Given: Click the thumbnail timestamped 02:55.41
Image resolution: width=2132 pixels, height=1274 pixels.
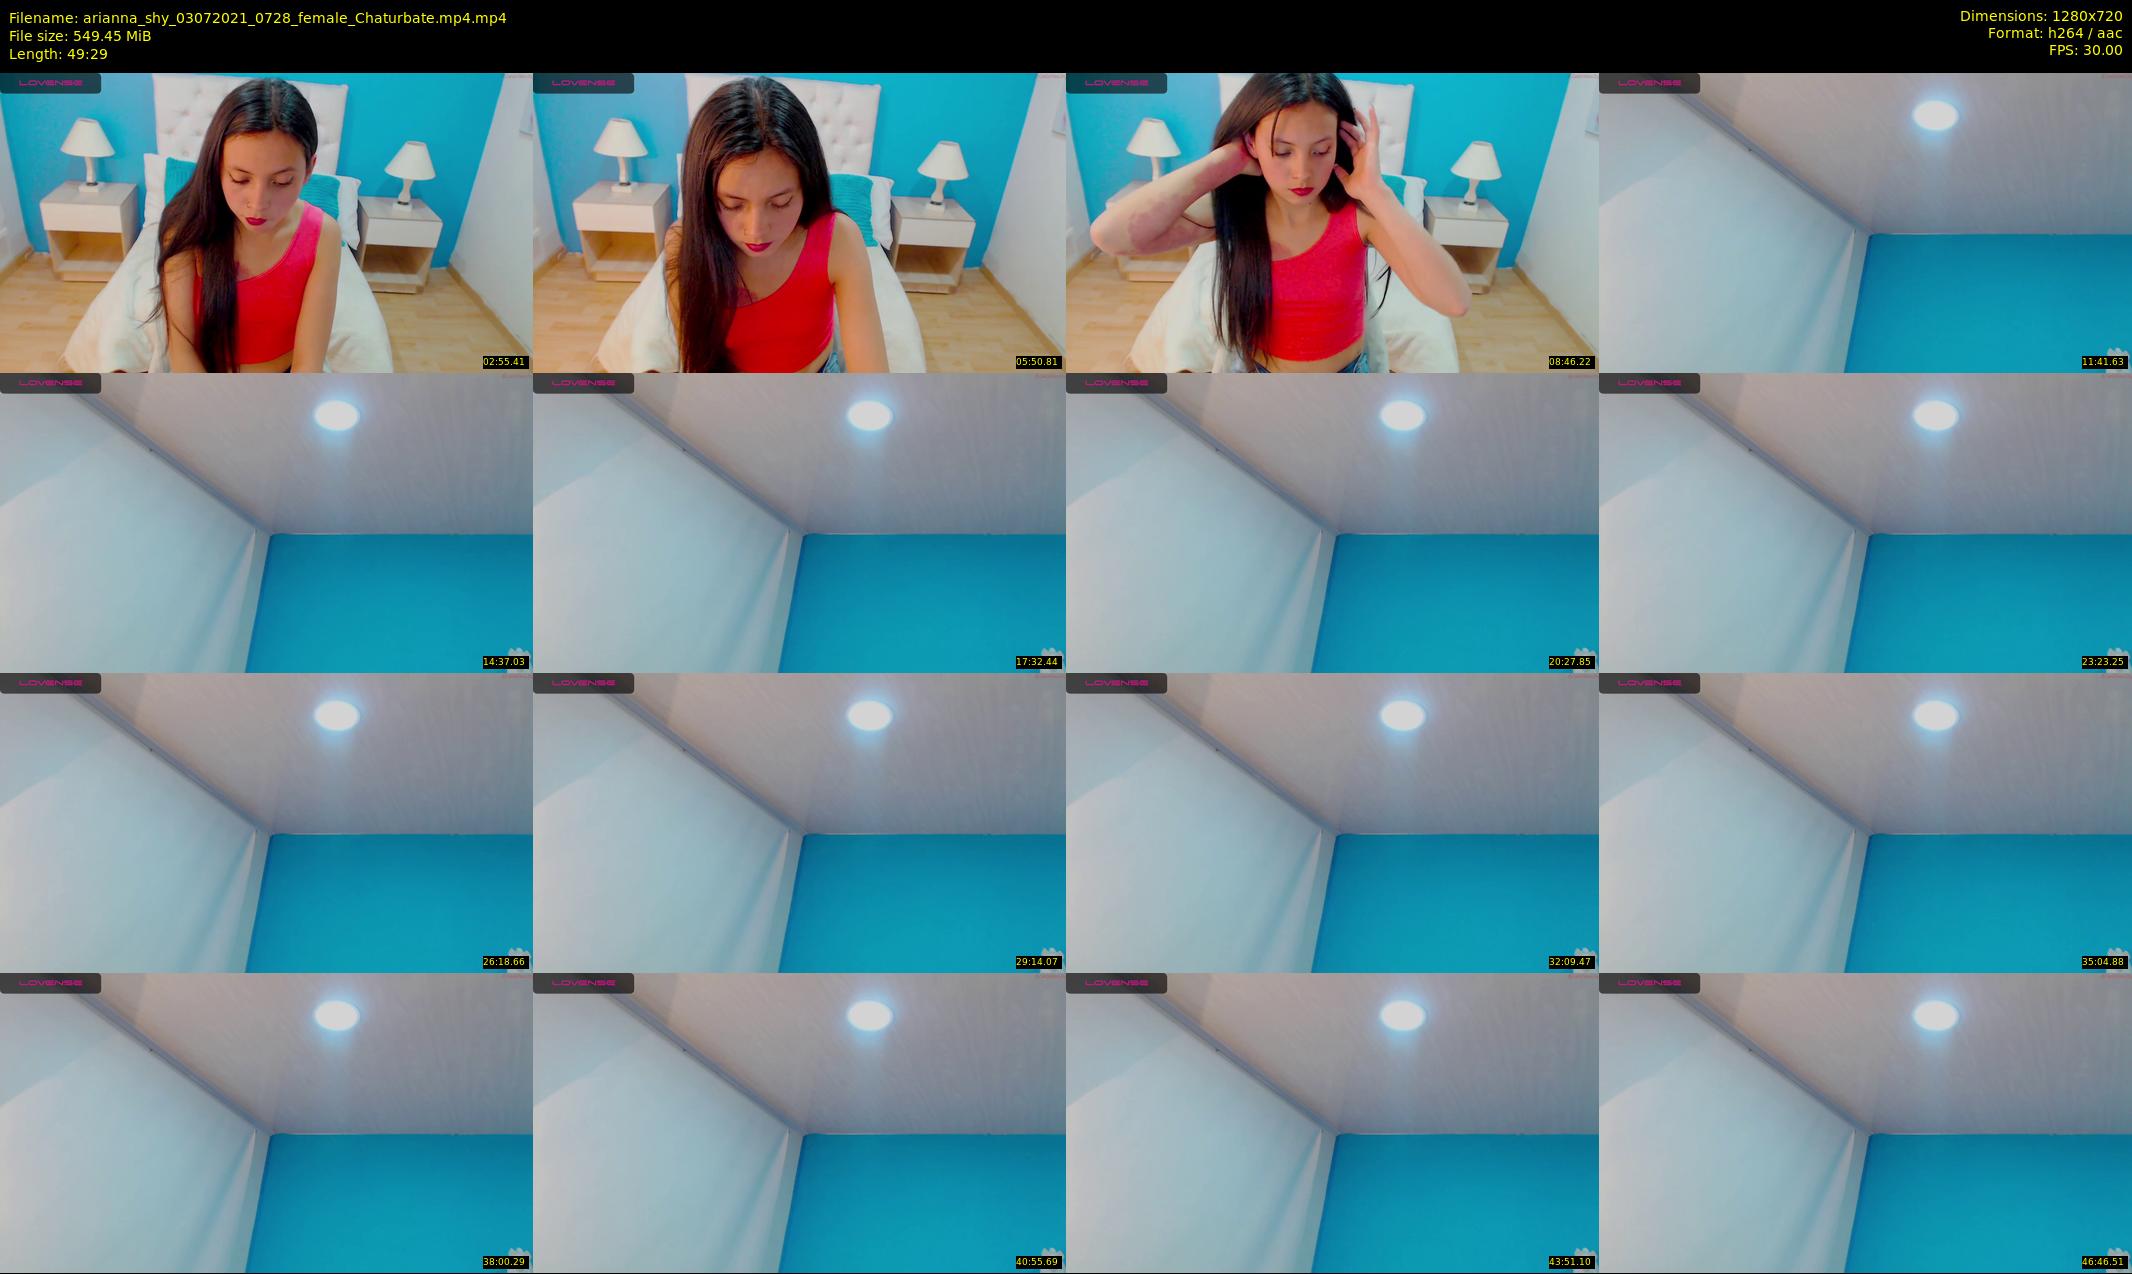Looking at the screenshot, I should 266,222.
